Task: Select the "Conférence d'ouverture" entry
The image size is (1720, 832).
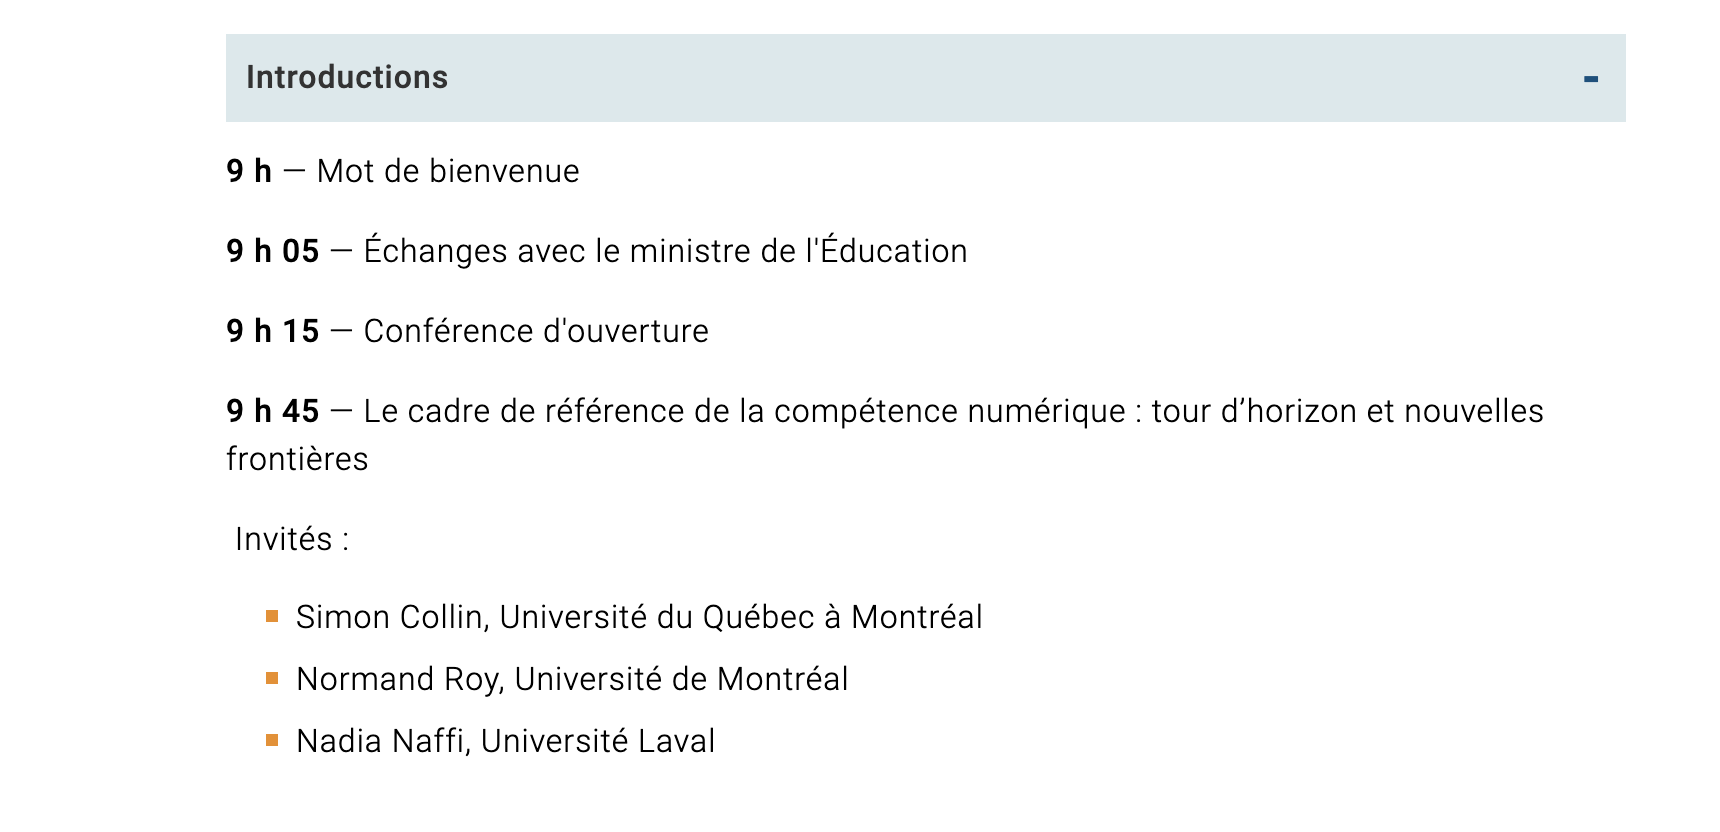Action: 536,331
